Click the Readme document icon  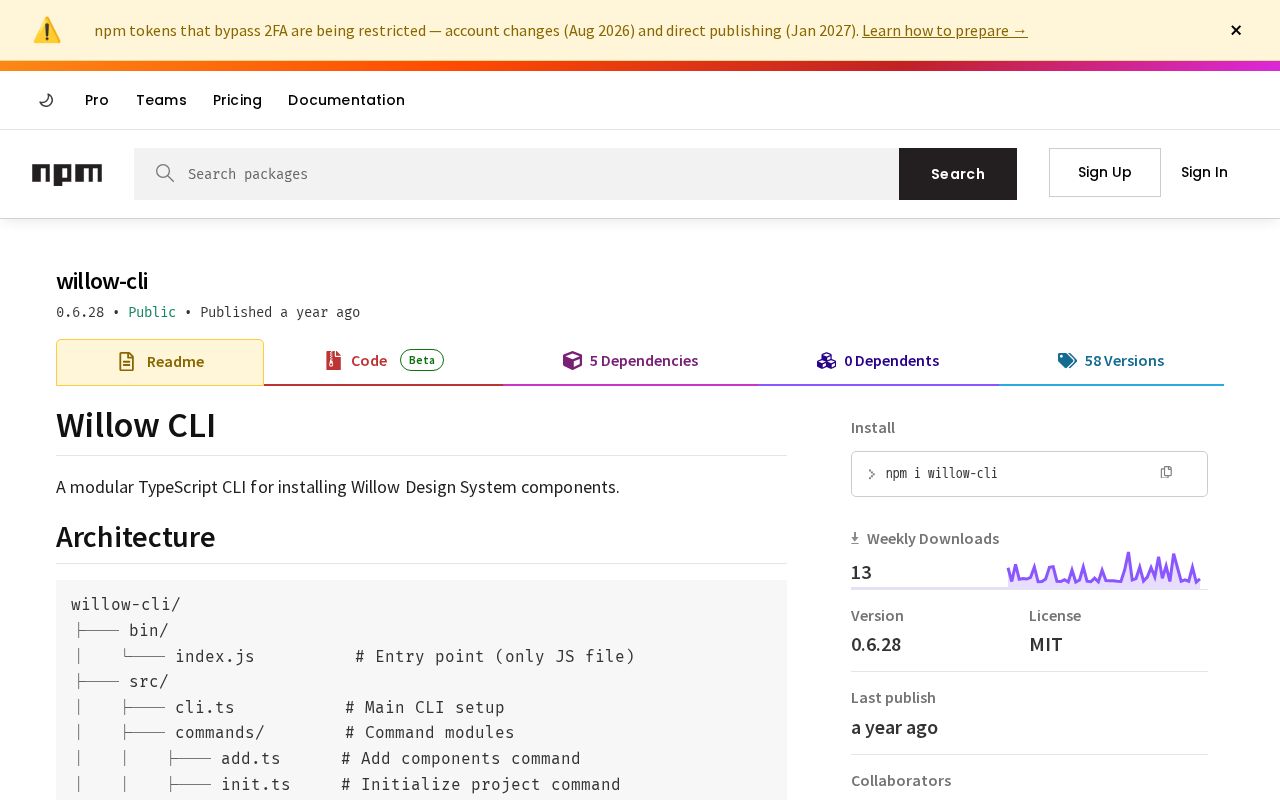(126, 362)
